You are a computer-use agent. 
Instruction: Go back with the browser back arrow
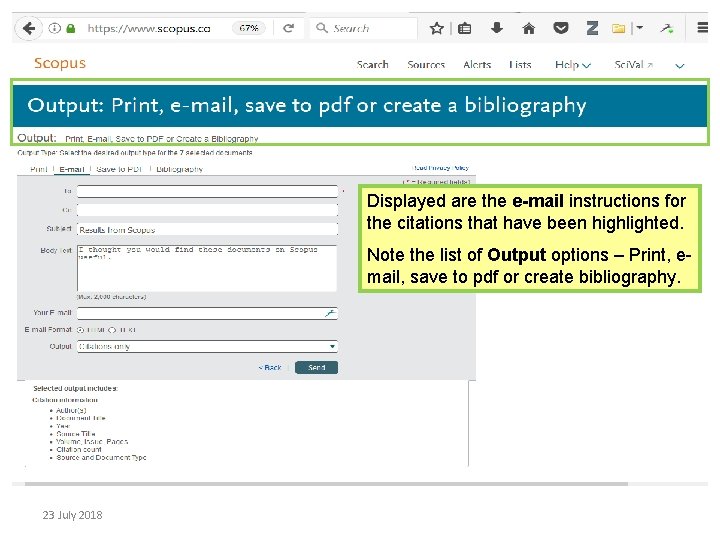click(x=29, y=28)
